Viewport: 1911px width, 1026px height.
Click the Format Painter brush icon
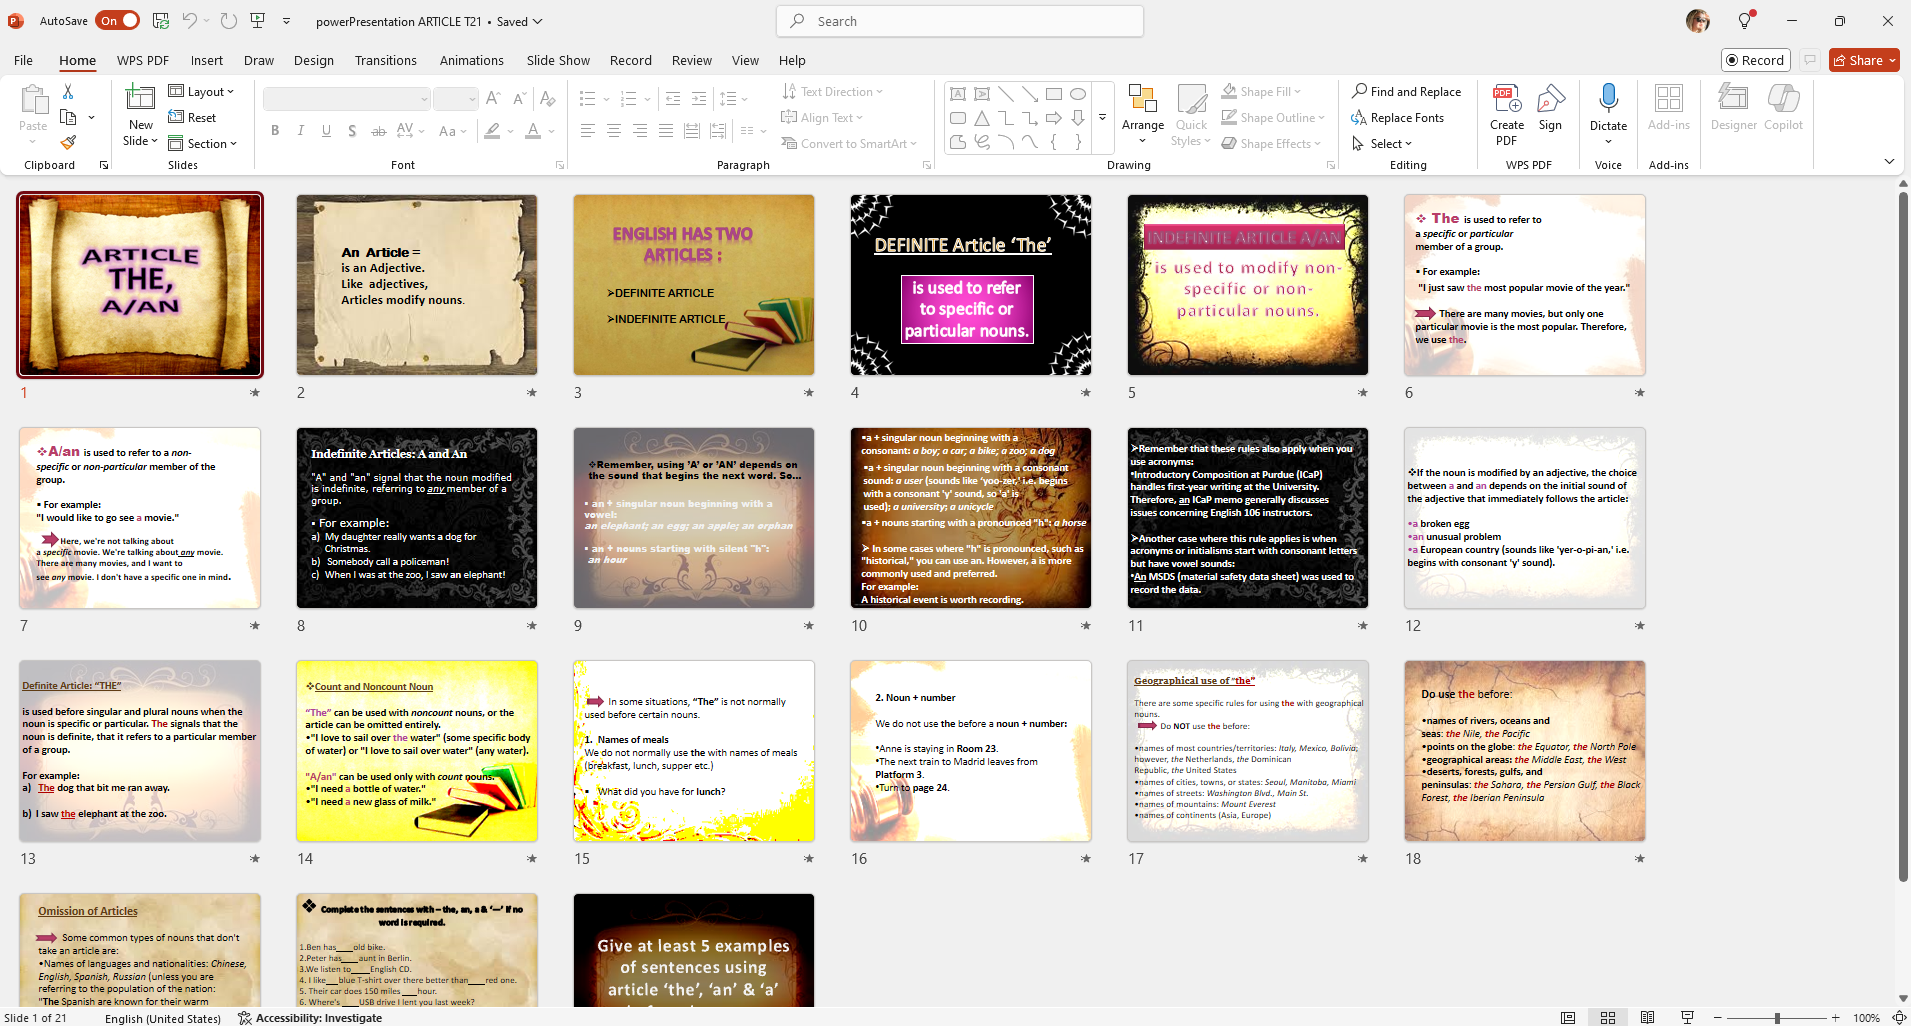(68, 143)
